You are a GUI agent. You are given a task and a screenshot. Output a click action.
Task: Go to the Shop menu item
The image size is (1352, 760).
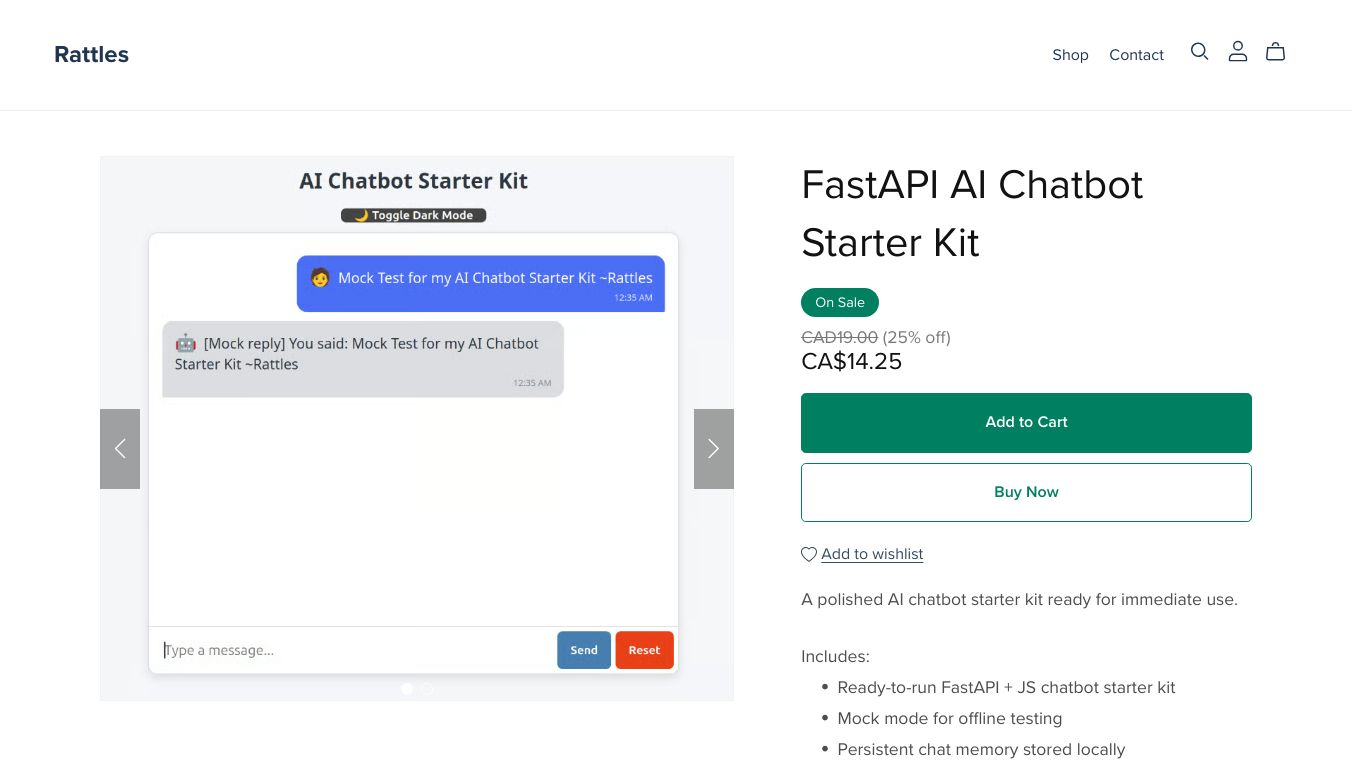(1070, 55)
